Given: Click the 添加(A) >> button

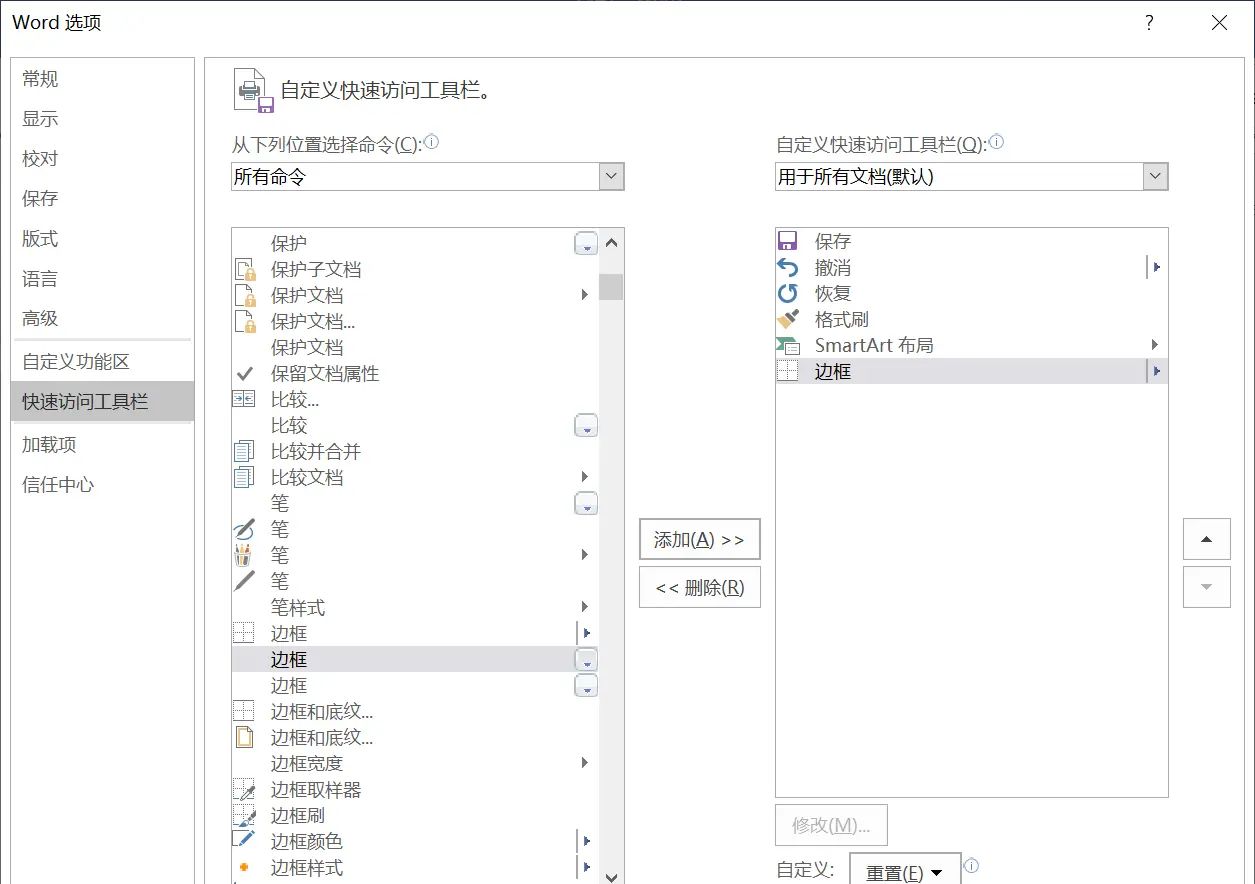Looking at the screenshot, I should click(x=699, y=539).
